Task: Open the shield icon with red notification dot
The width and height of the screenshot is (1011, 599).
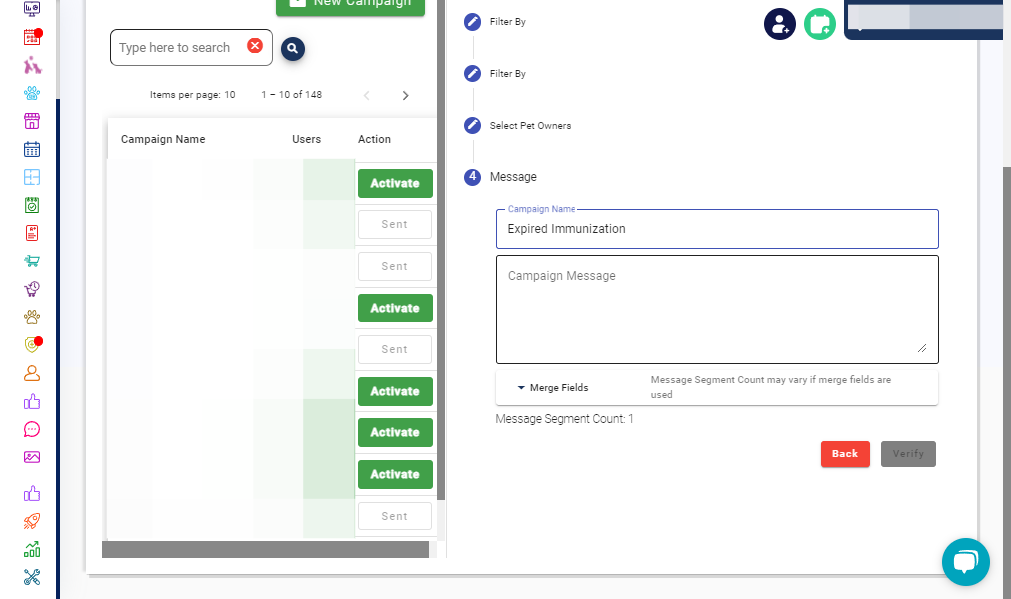Action: [x=32, y=345]
